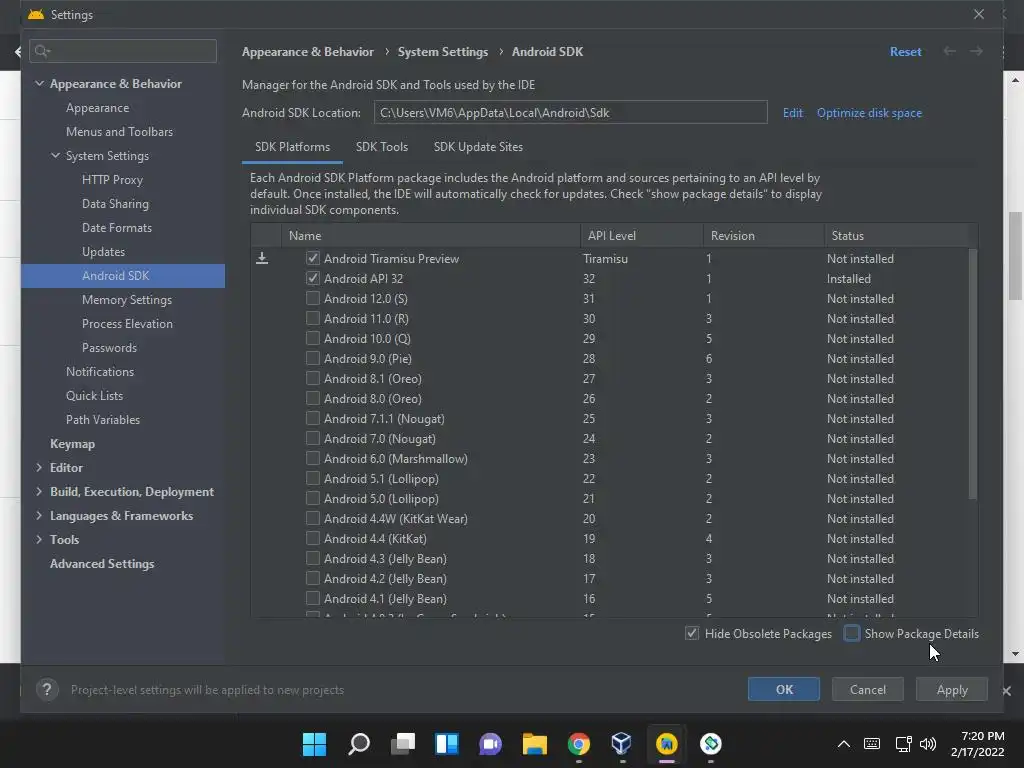Viewport: 1024px width, 768px height.
Task: Click the Reset link
Action: tap(905, 52)
